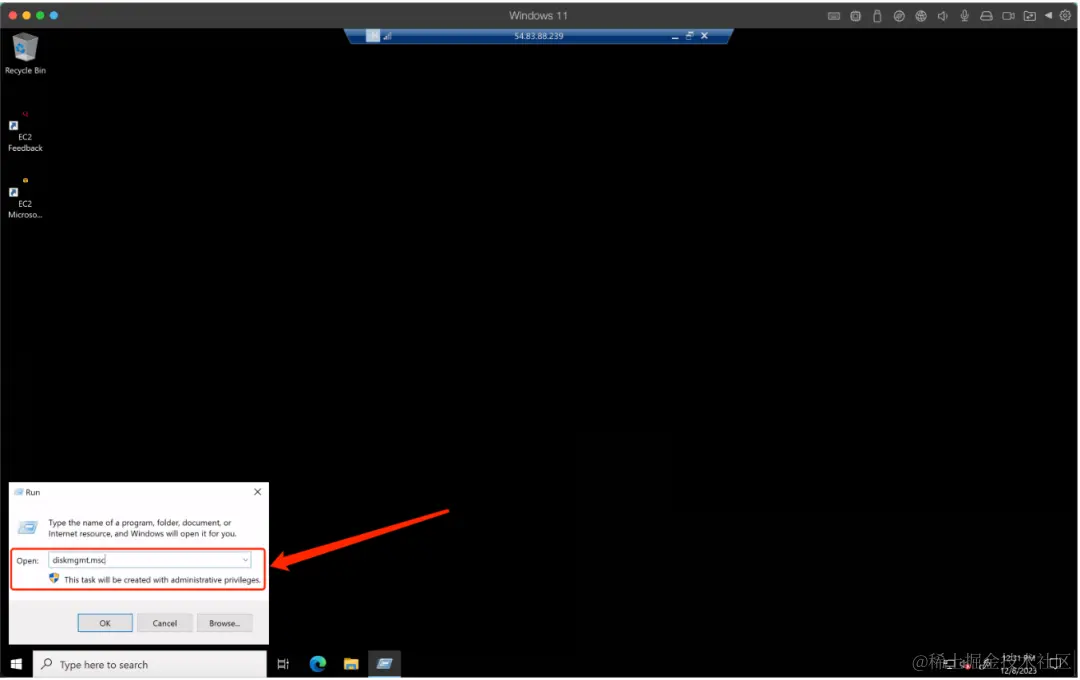Collapse Parallels toolbar with the triangle arrow
This screenshot has height=680, width=1080.
[x=1048, y=15]
